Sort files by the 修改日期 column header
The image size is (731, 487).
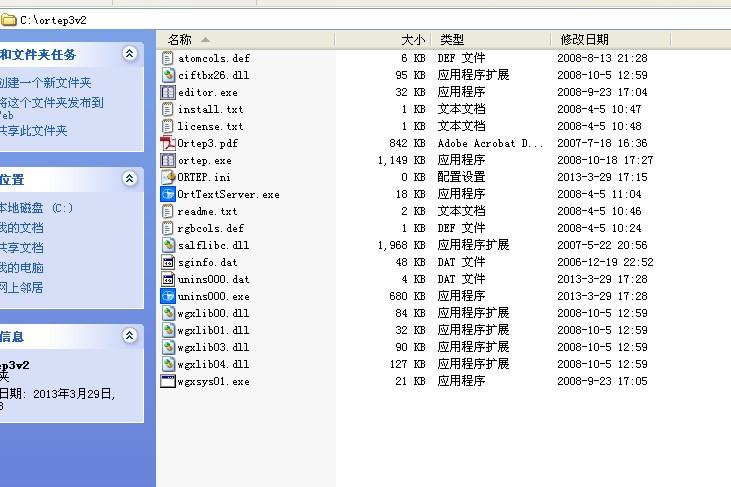tap(611, 40)
